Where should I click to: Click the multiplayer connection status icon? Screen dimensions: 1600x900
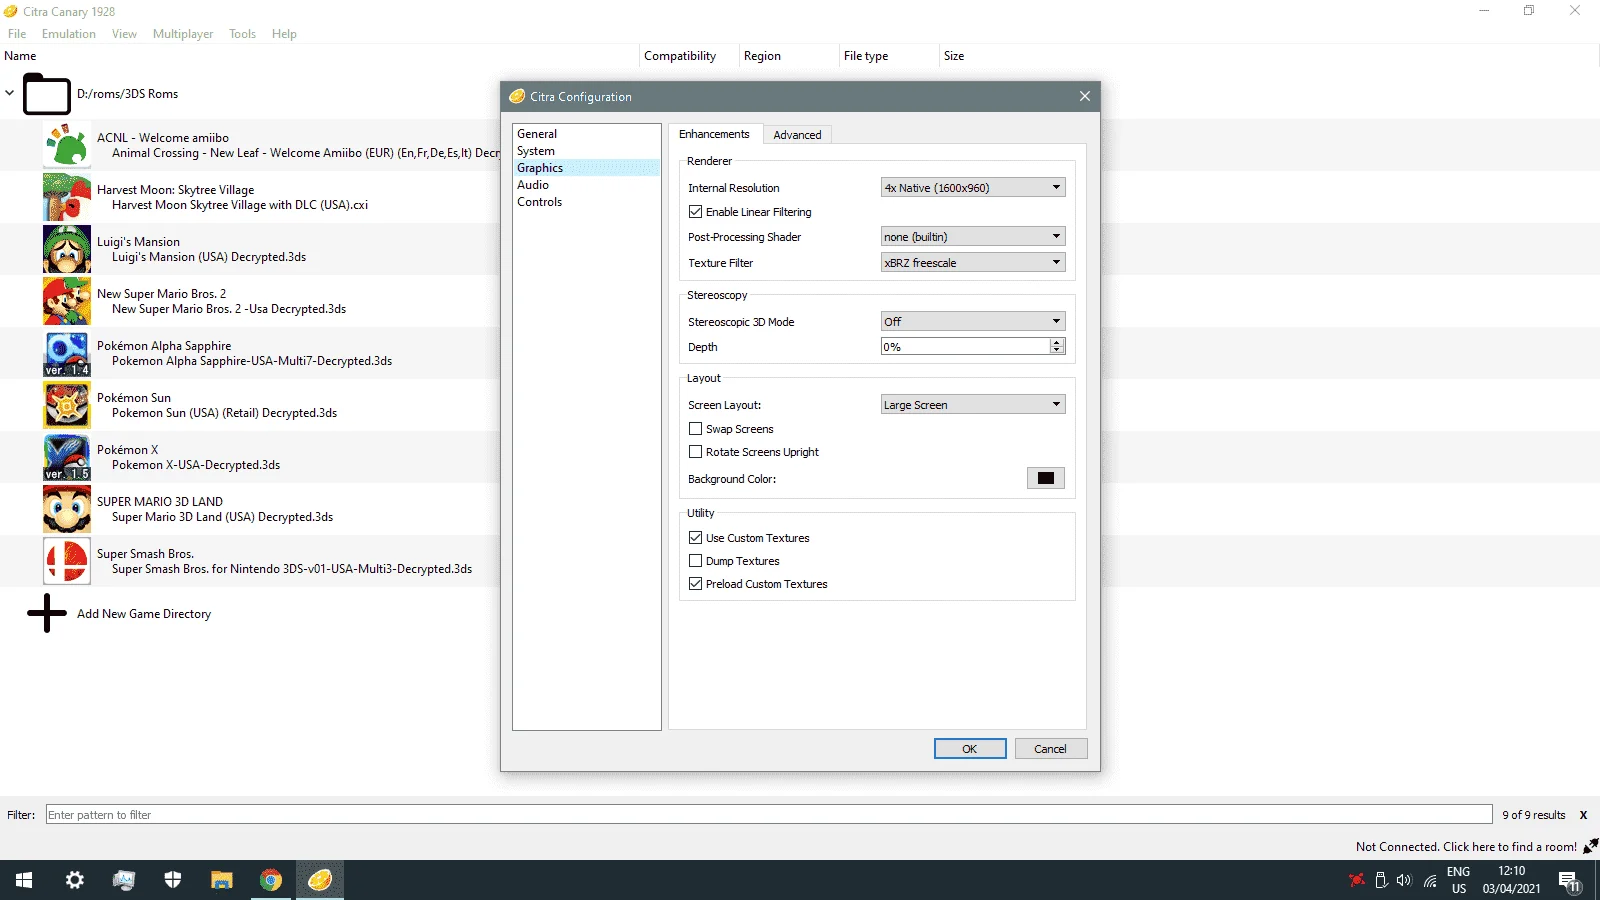(1590, 846)
